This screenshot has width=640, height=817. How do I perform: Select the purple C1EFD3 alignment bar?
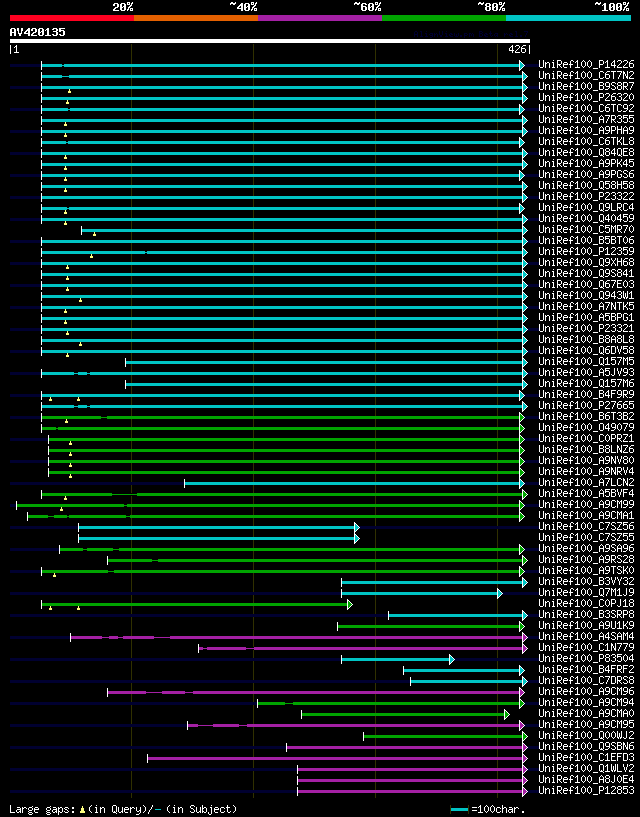338,759
